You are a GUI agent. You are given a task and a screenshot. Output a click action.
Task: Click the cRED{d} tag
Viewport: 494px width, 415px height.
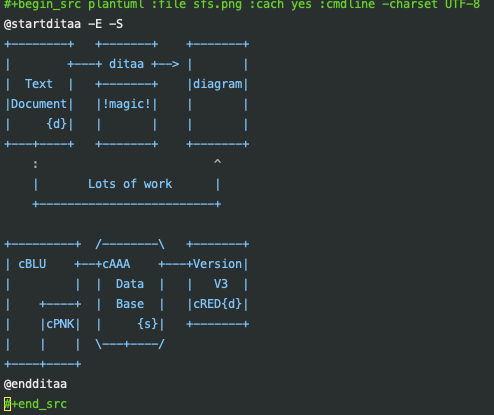point(218,304)
